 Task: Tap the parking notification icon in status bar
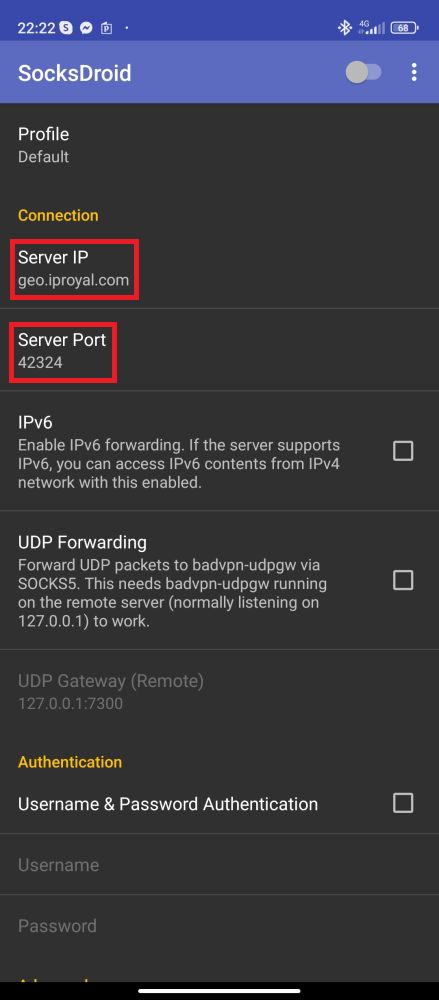[x=107, y=28]
